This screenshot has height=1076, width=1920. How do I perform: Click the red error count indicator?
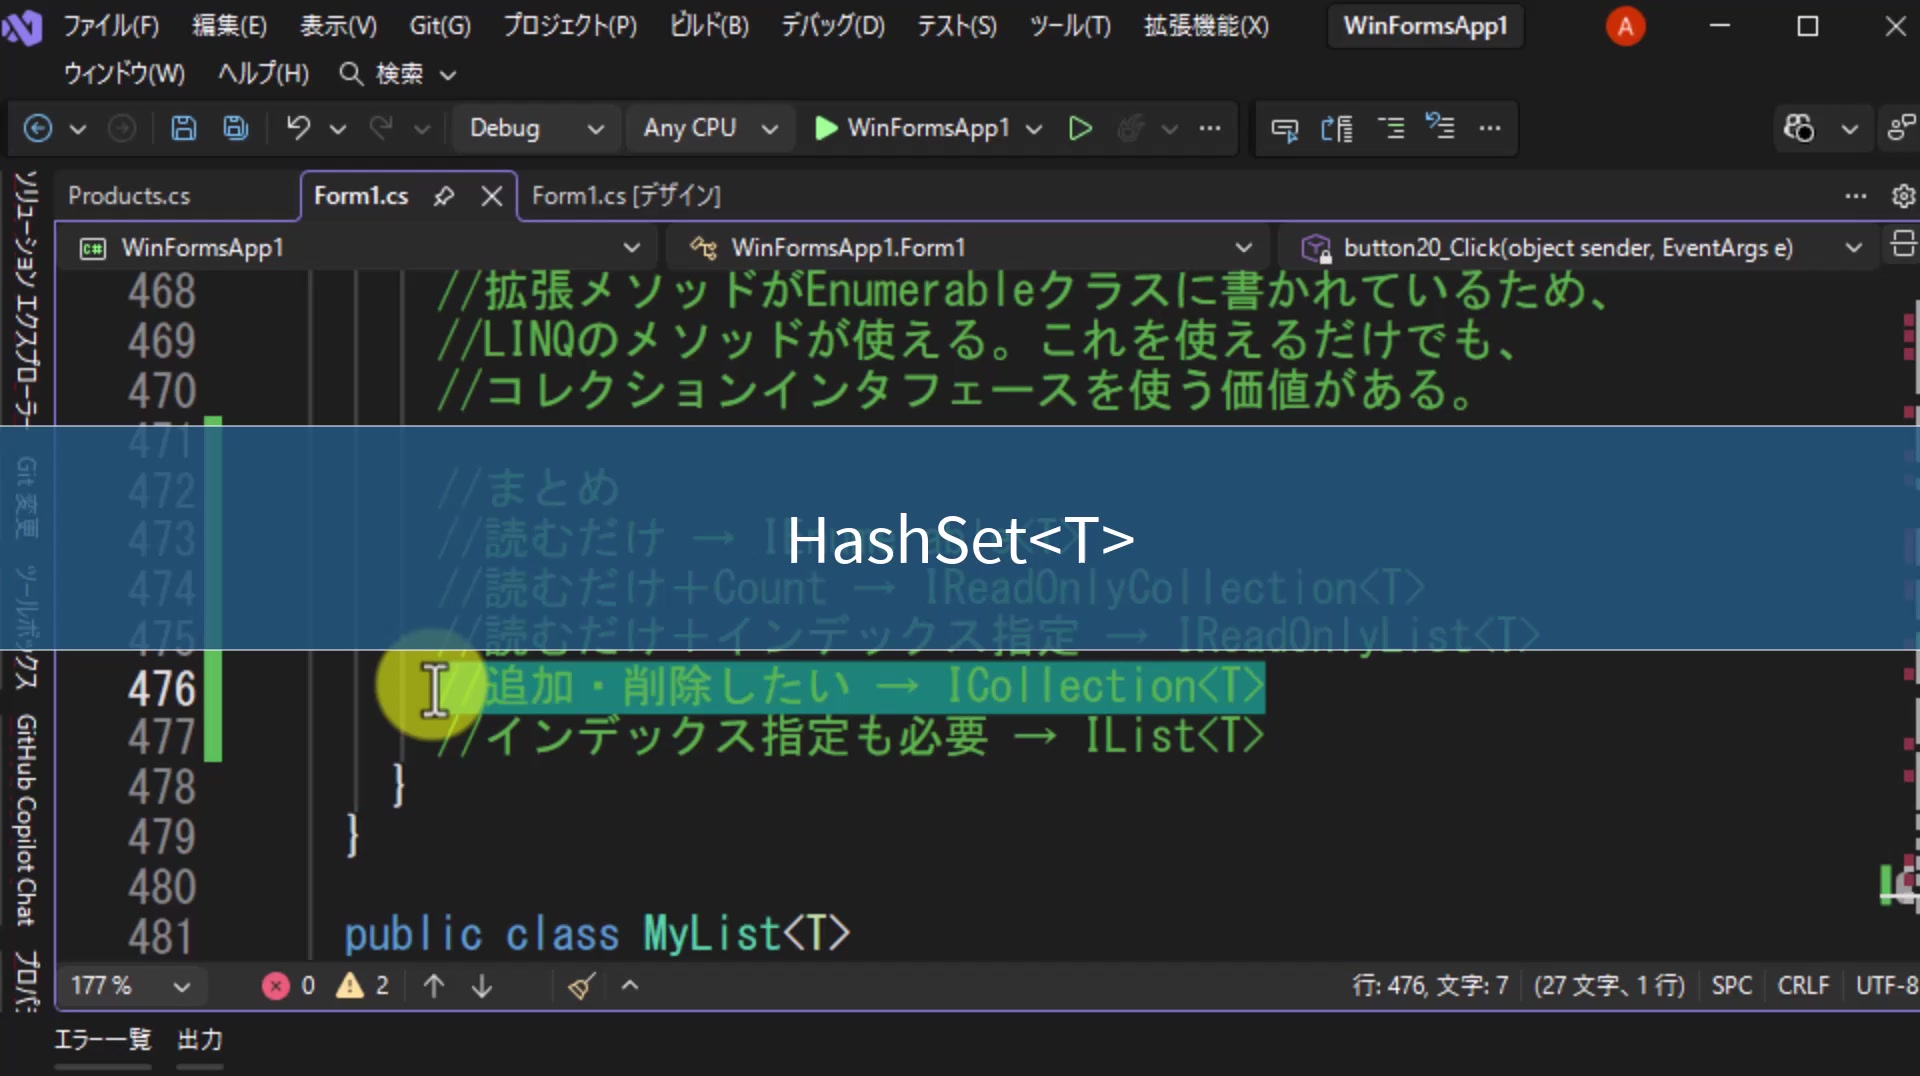[x=289, y=986]
